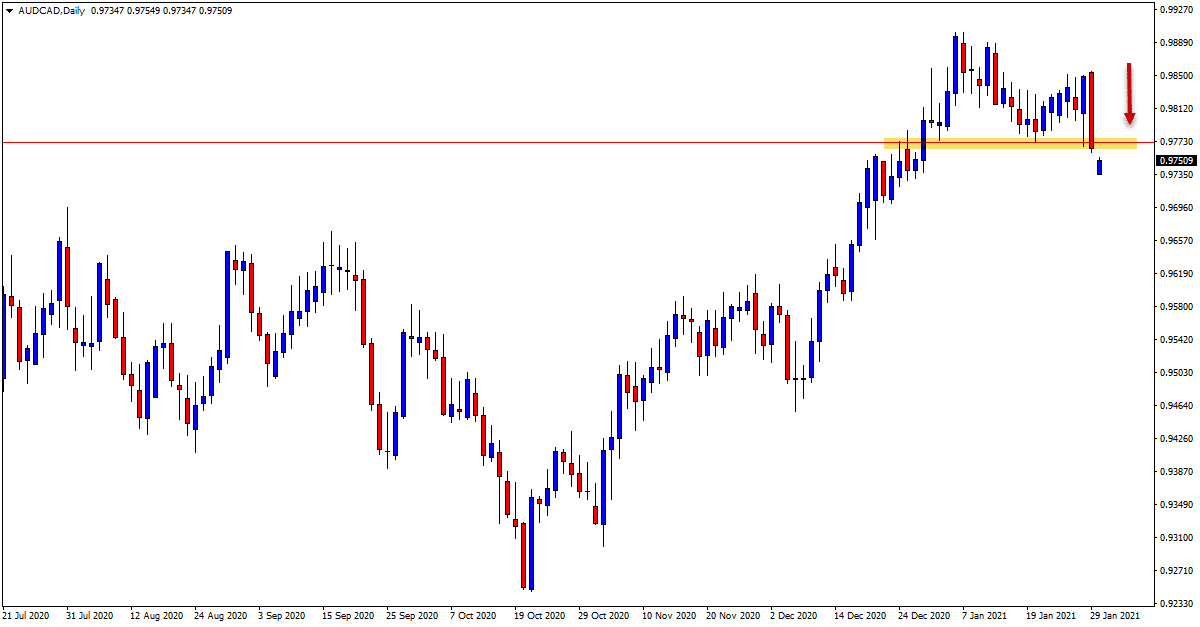Viewport: 1200px width, 627px height.
Task: Click the AUDCAD,Daily chart title
Action: pyautogui.click(x=50, y=10)
